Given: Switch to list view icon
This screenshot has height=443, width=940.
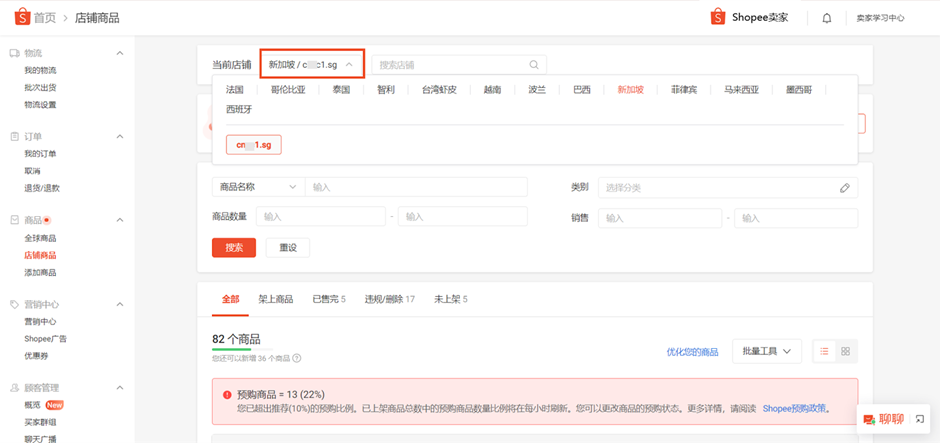Looking at the screenshot, I should click(824, 351).
